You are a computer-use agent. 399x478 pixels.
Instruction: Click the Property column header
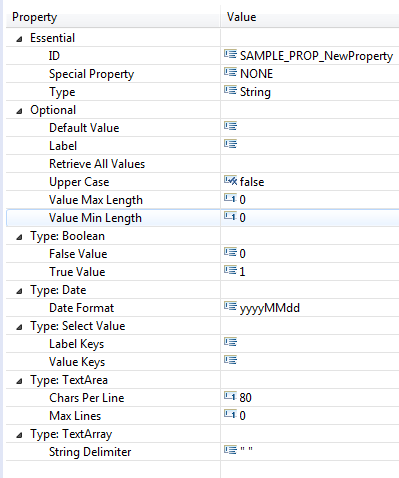113,17
